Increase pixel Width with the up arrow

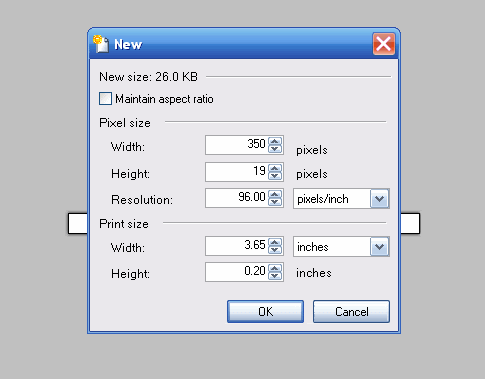(x=275, y=141)
